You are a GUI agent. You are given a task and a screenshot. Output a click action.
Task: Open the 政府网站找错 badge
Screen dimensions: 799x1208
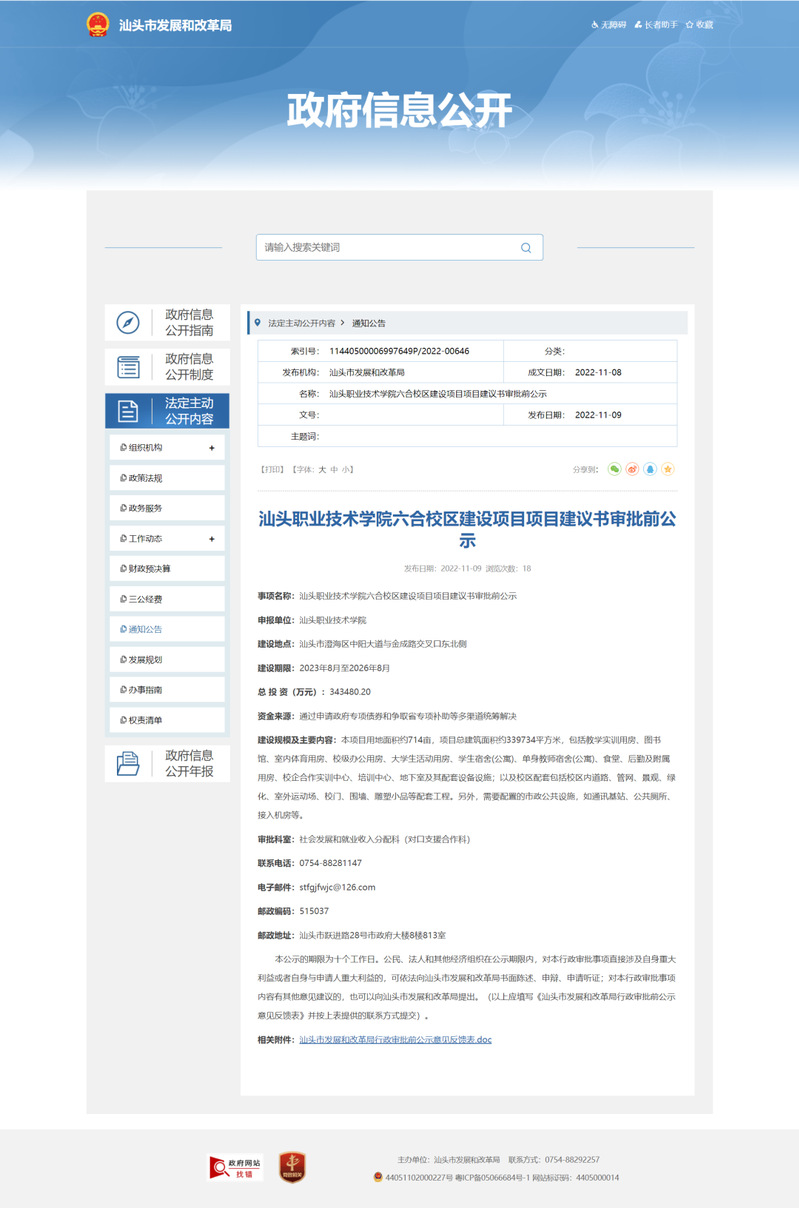coord(235,1167)
